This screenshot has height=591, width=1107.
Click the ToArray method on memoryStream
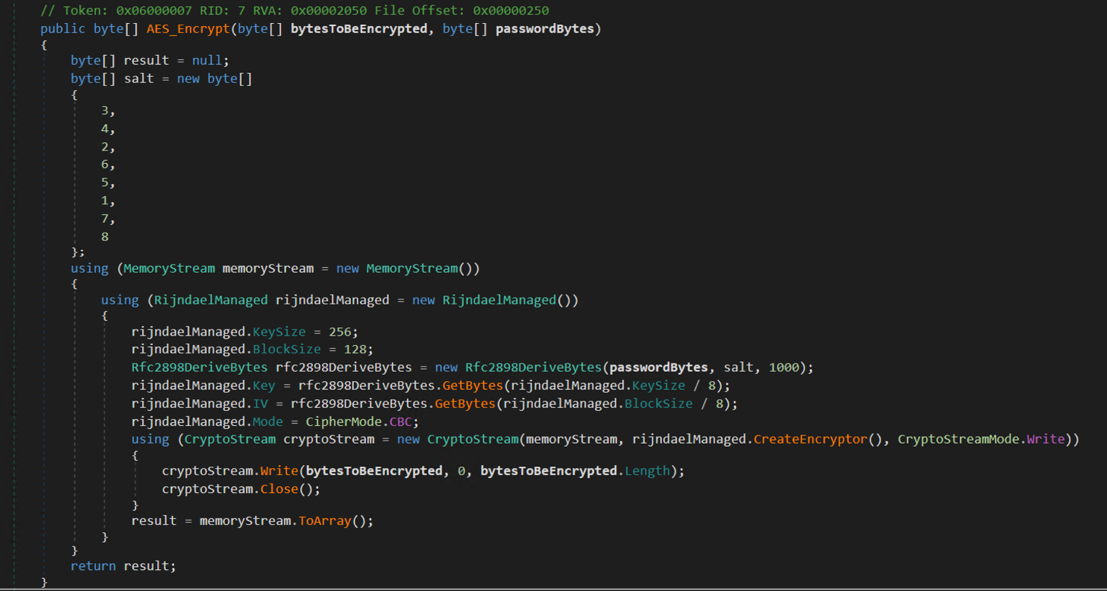[329, 521]
